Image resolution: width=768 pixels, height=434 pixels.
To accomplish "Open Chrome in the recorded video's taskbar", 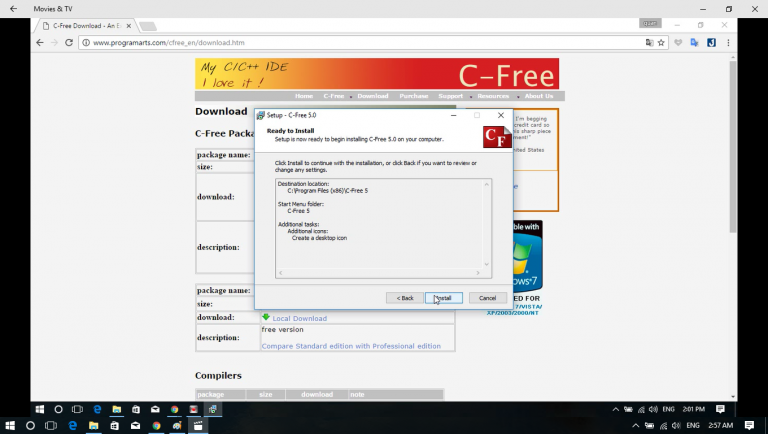I will [174, 409].
